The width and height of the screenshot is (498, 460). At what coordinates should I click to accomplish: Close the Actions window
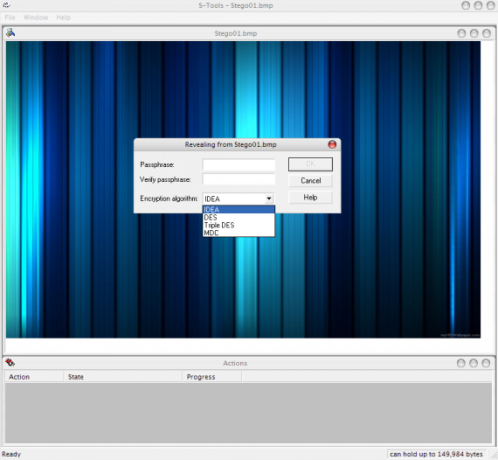click(x=486, y=363)
